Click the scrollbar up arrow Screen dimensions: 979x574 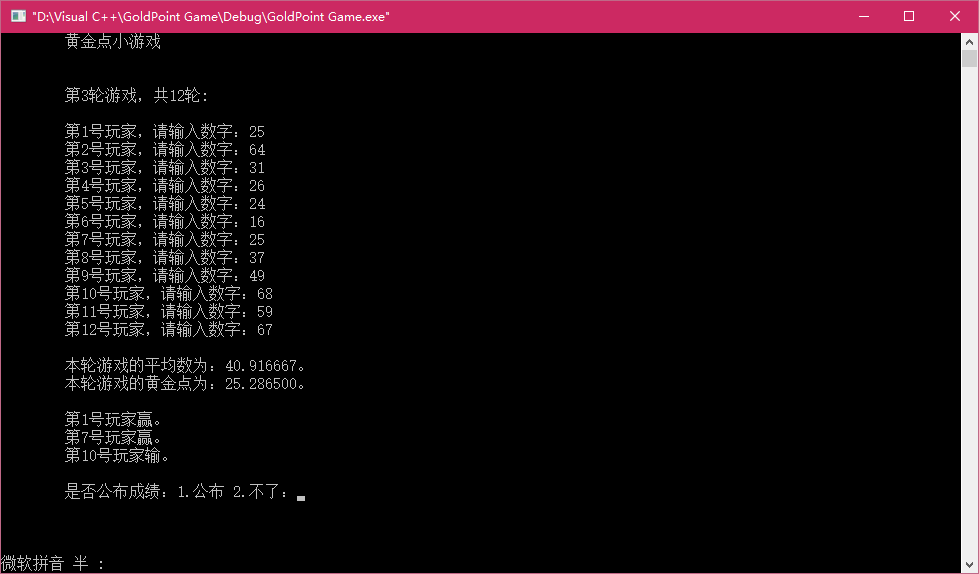969,42
